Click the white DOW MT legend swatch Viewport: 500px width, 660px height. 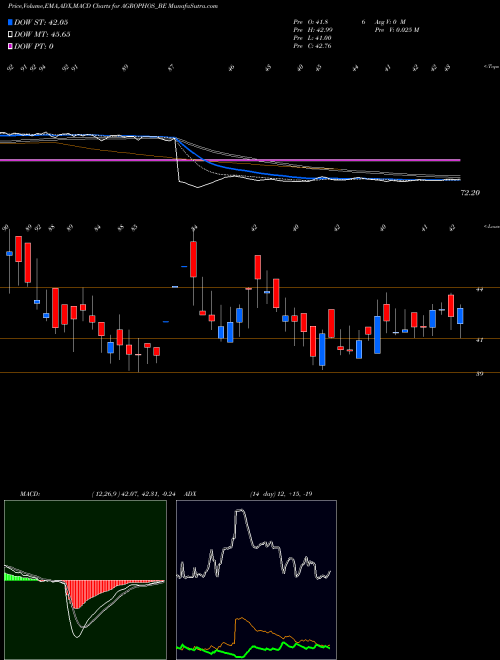(x=10, y=34)
